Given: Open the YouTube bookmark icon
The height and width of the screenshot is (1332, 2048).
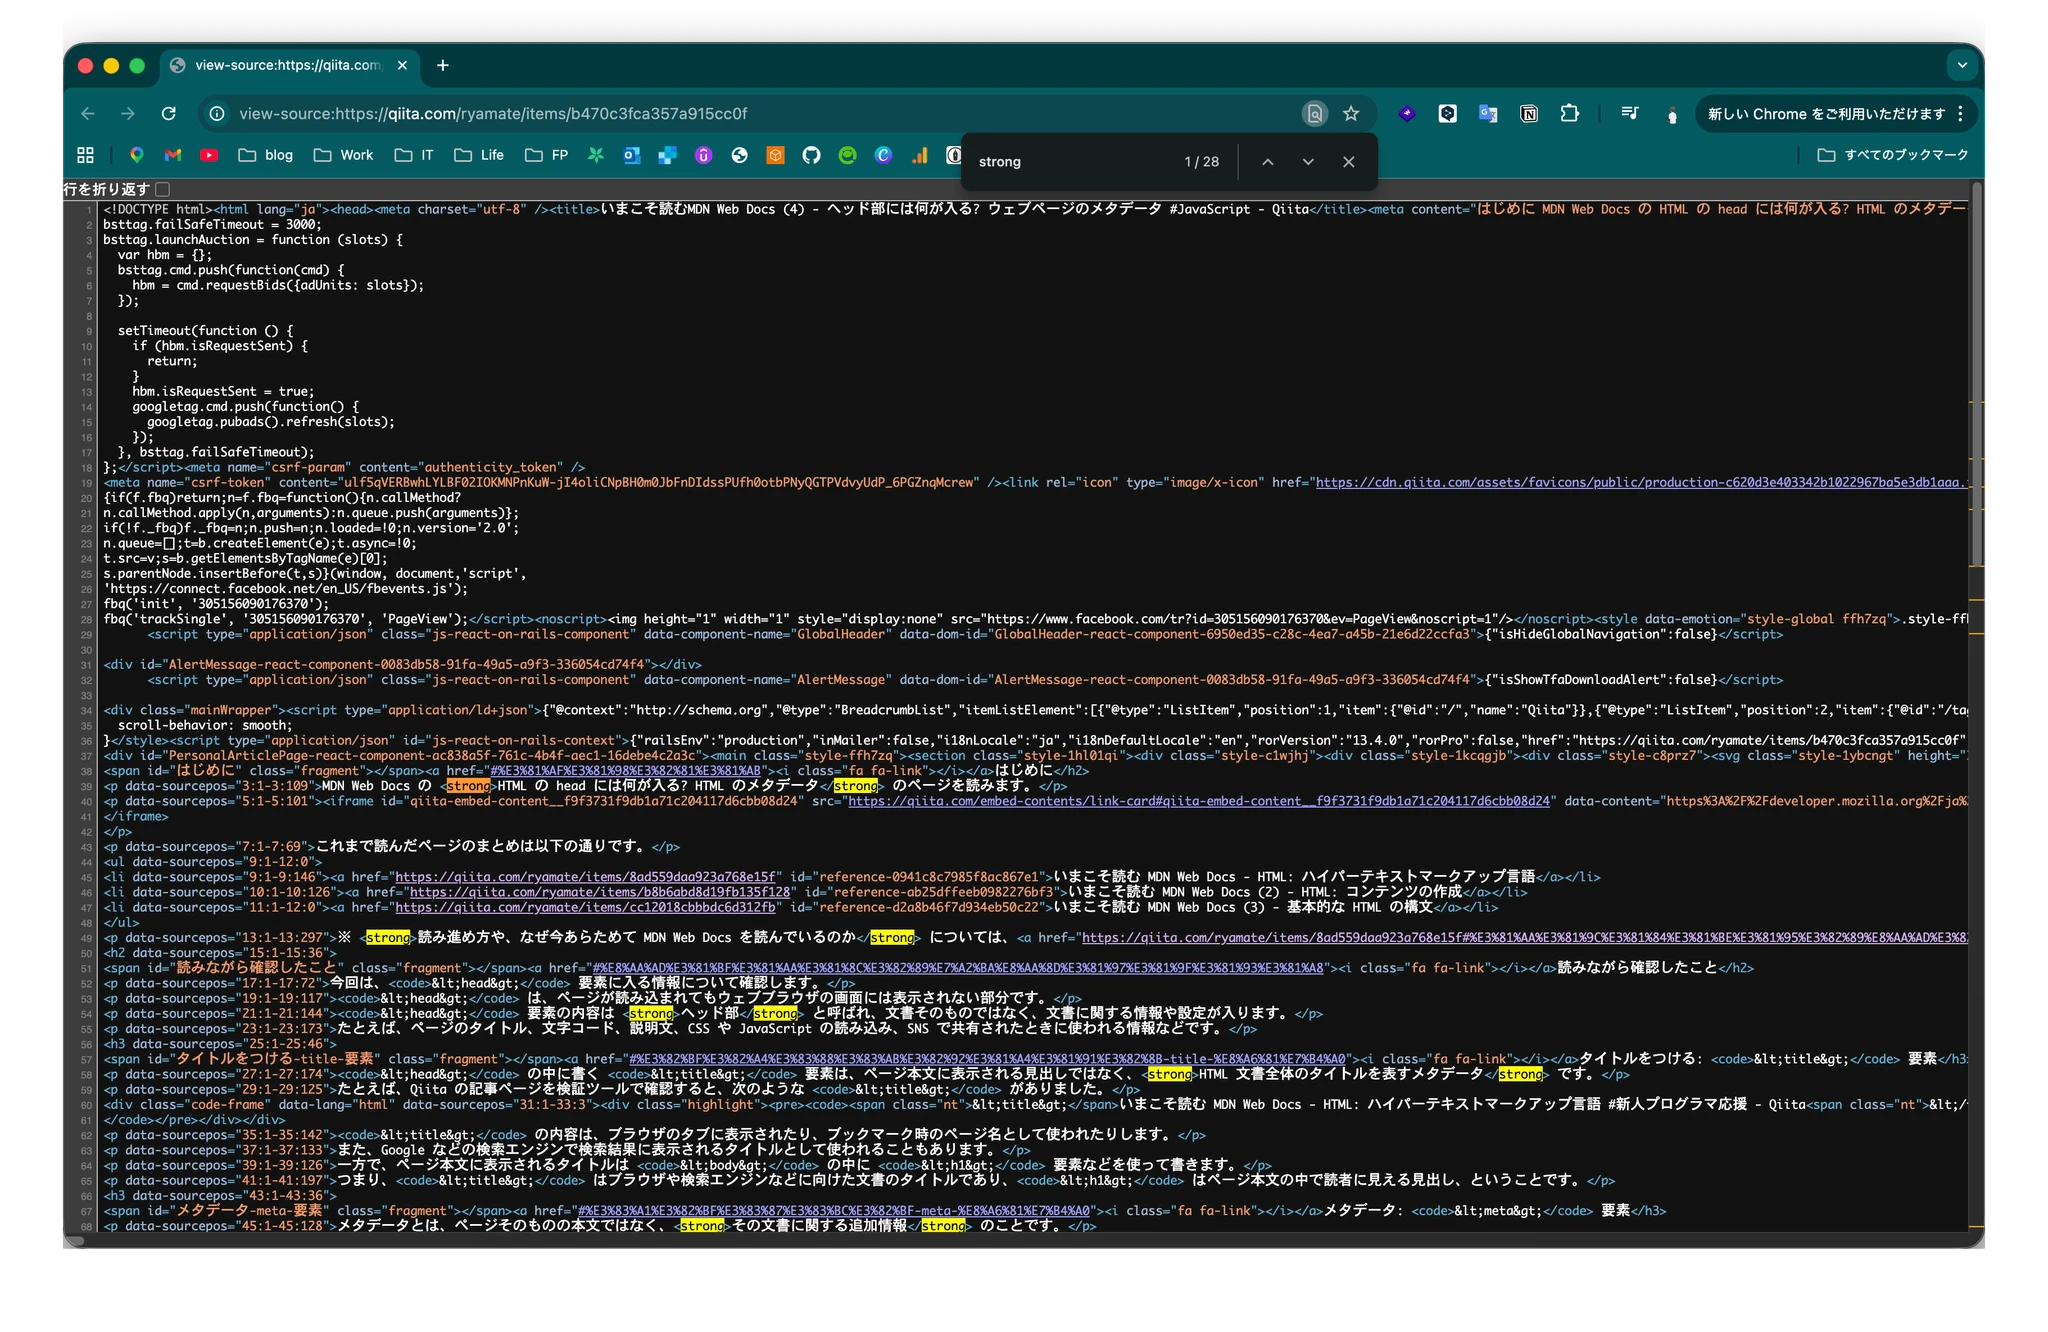Looking at the screenshot, I should pyautogui.click(x=209, y=155).
